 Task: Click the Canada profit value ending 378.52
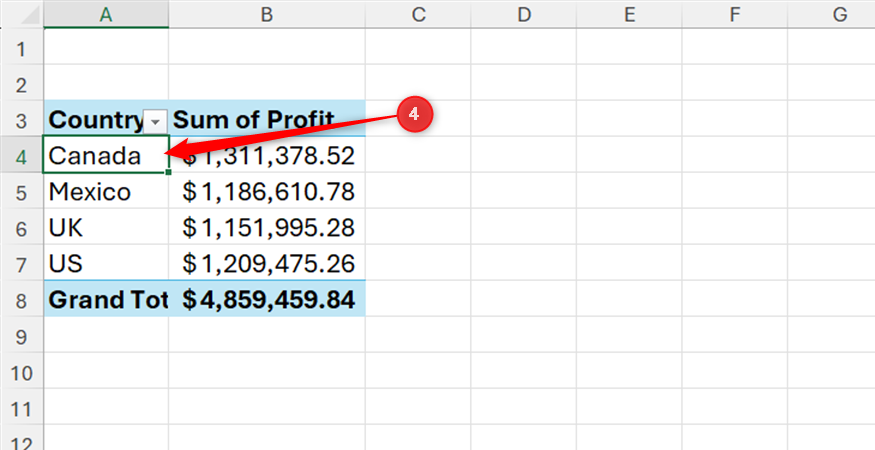point(267,155)
